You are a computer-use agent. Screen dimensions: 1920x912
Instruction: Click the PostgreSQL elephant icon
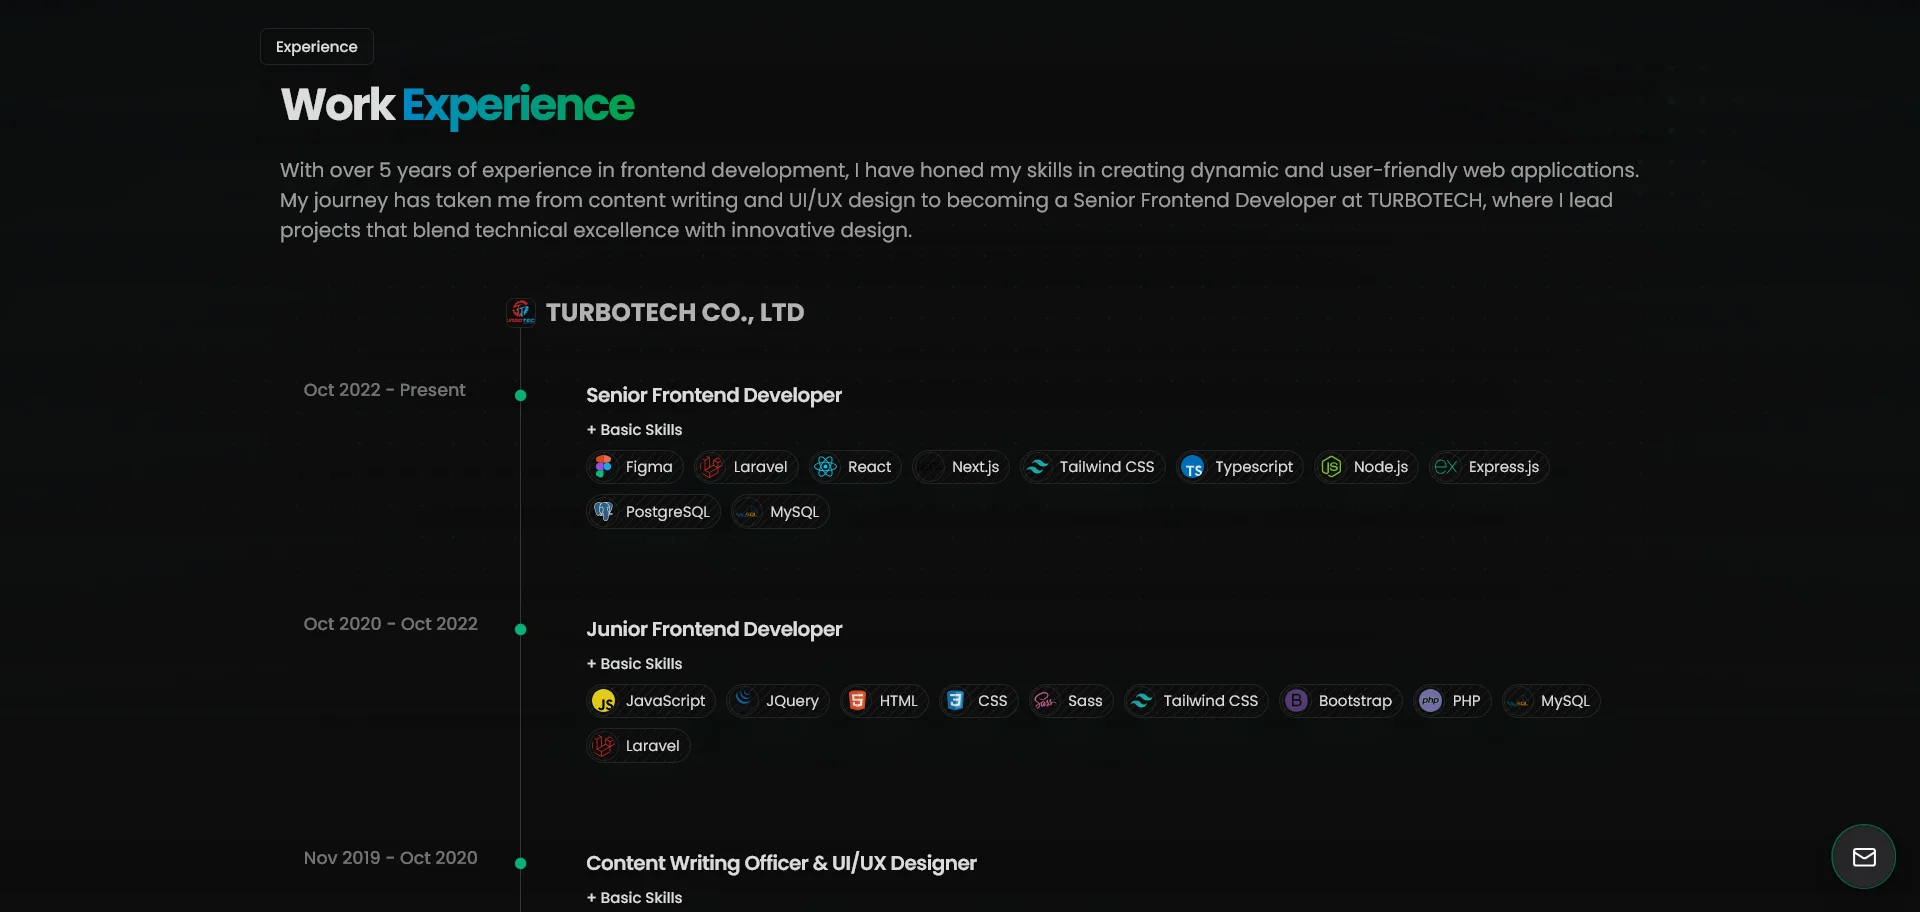(604, 511)
